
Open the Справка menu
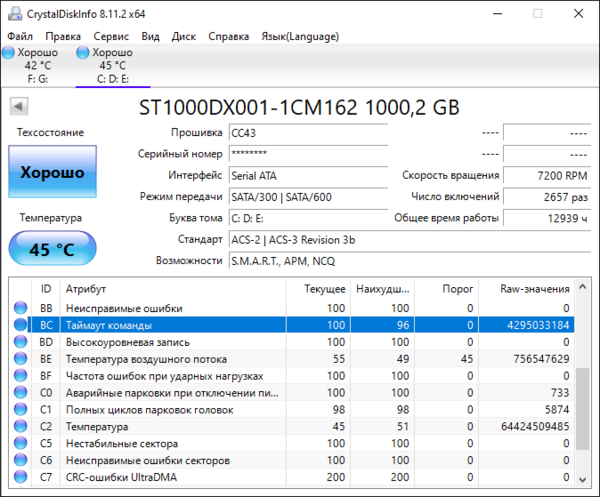click(228, 36)
